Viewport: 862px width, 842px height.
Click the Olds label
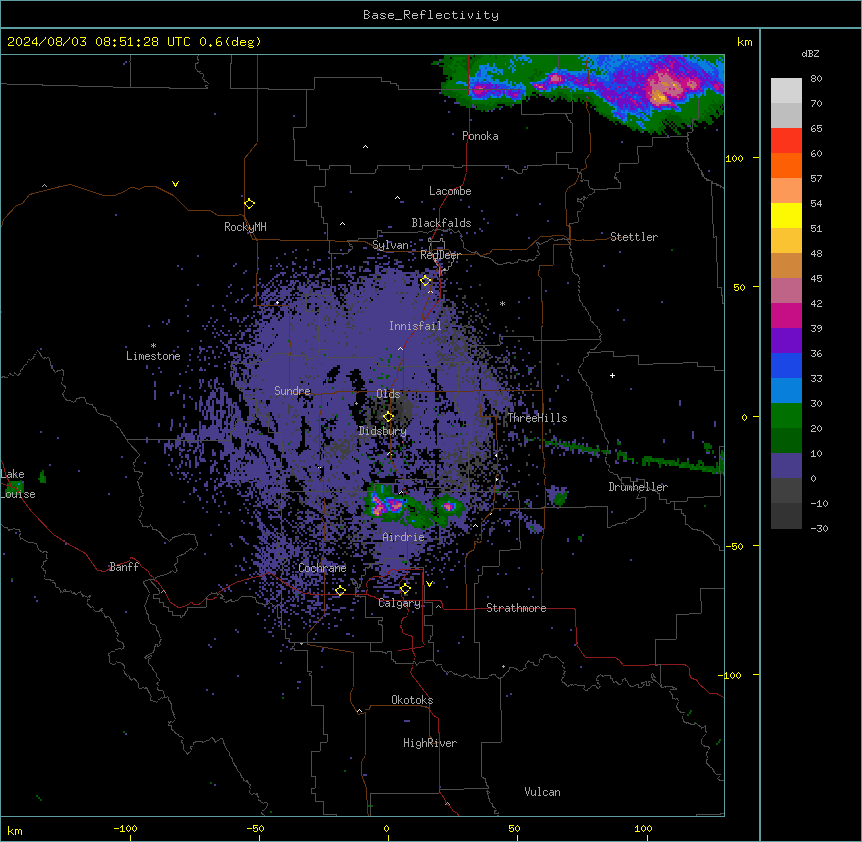click(x=388, y=394)
